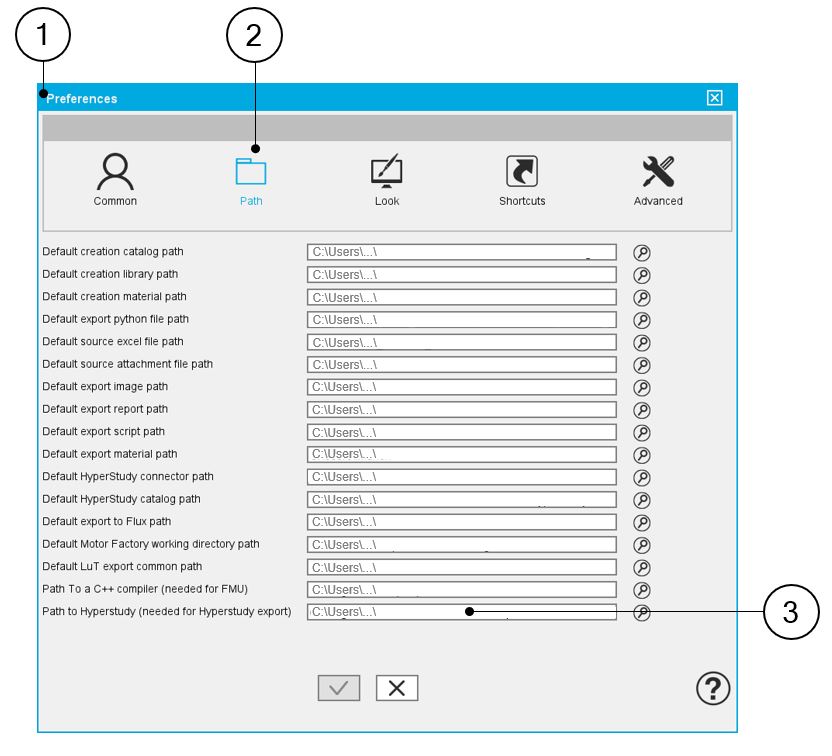Viewport: 832px width, 756px height.
Task: Click the Default creation material path field
Action: (461, 297)
